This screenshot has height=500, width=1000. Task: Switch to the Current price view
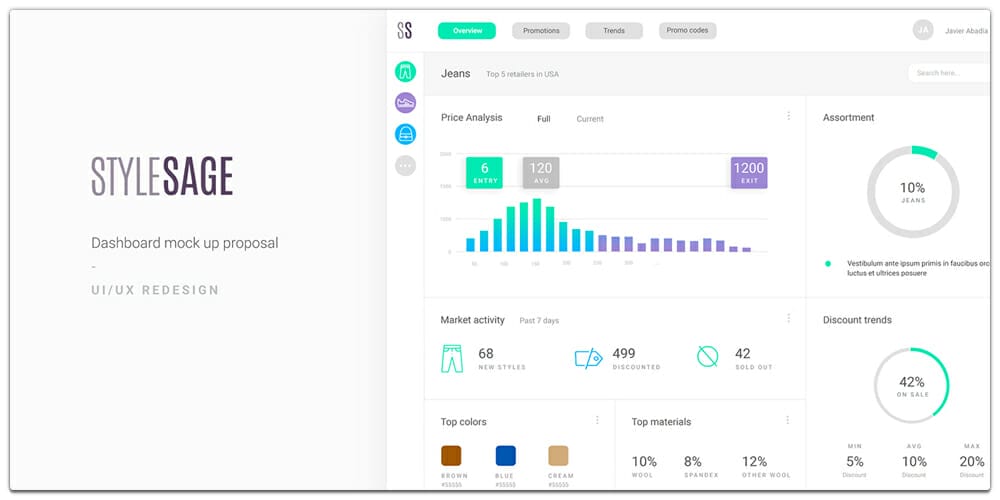point(590,119)
